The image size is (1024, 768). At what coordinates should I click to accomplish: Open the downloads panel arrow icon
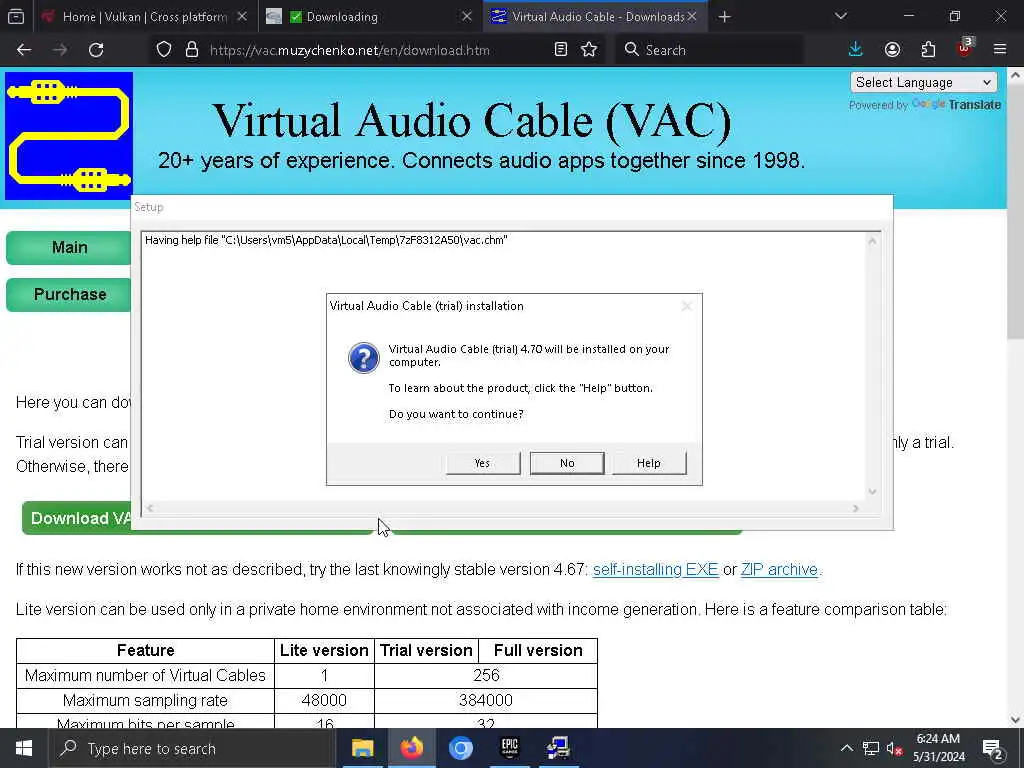(856, 50)
